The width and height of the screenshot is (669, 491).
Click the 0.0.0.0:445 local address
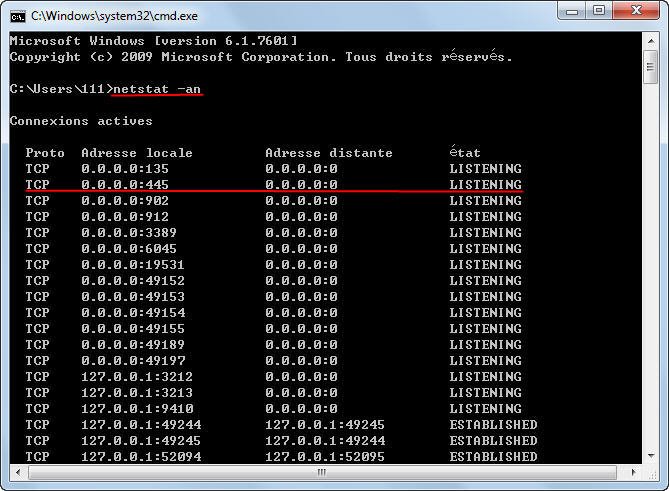pos(125,184)
